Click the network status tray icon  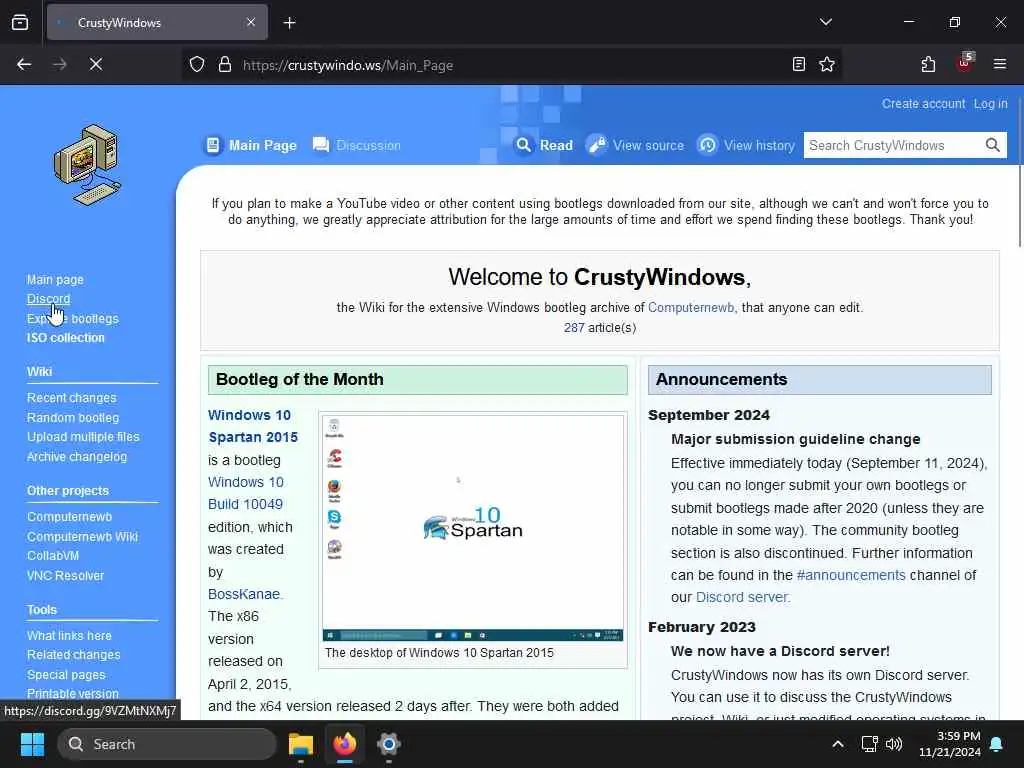pos(869,744)
